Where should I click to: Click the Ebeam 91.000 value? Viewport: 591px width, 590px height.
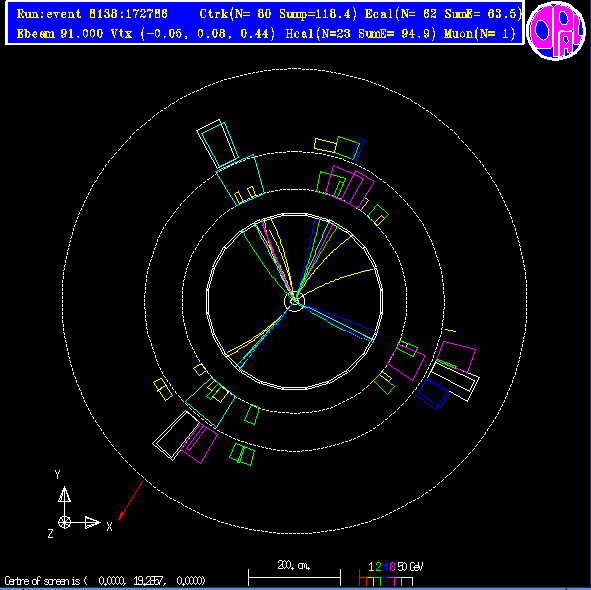[x=60, y=34]
